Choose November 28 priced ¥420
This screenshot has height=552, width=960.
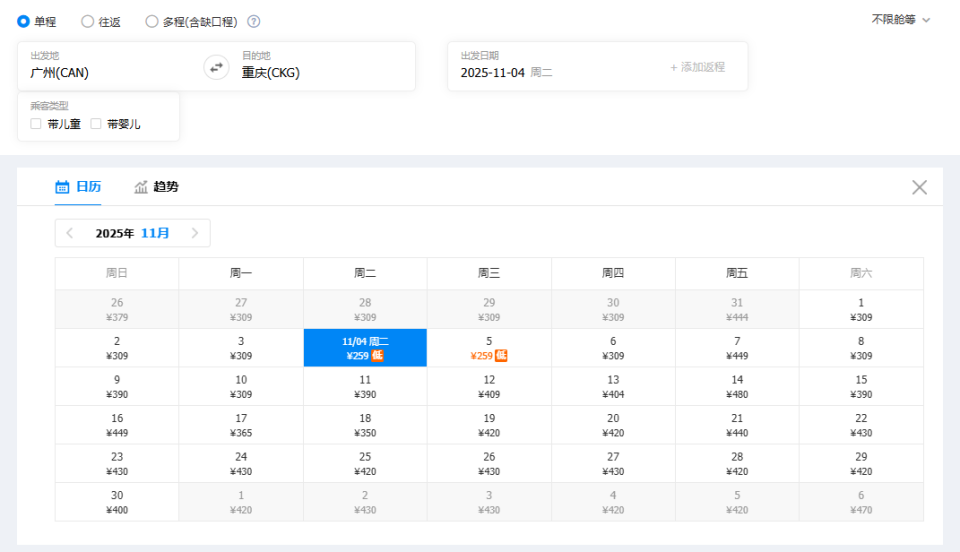point(737,463)
